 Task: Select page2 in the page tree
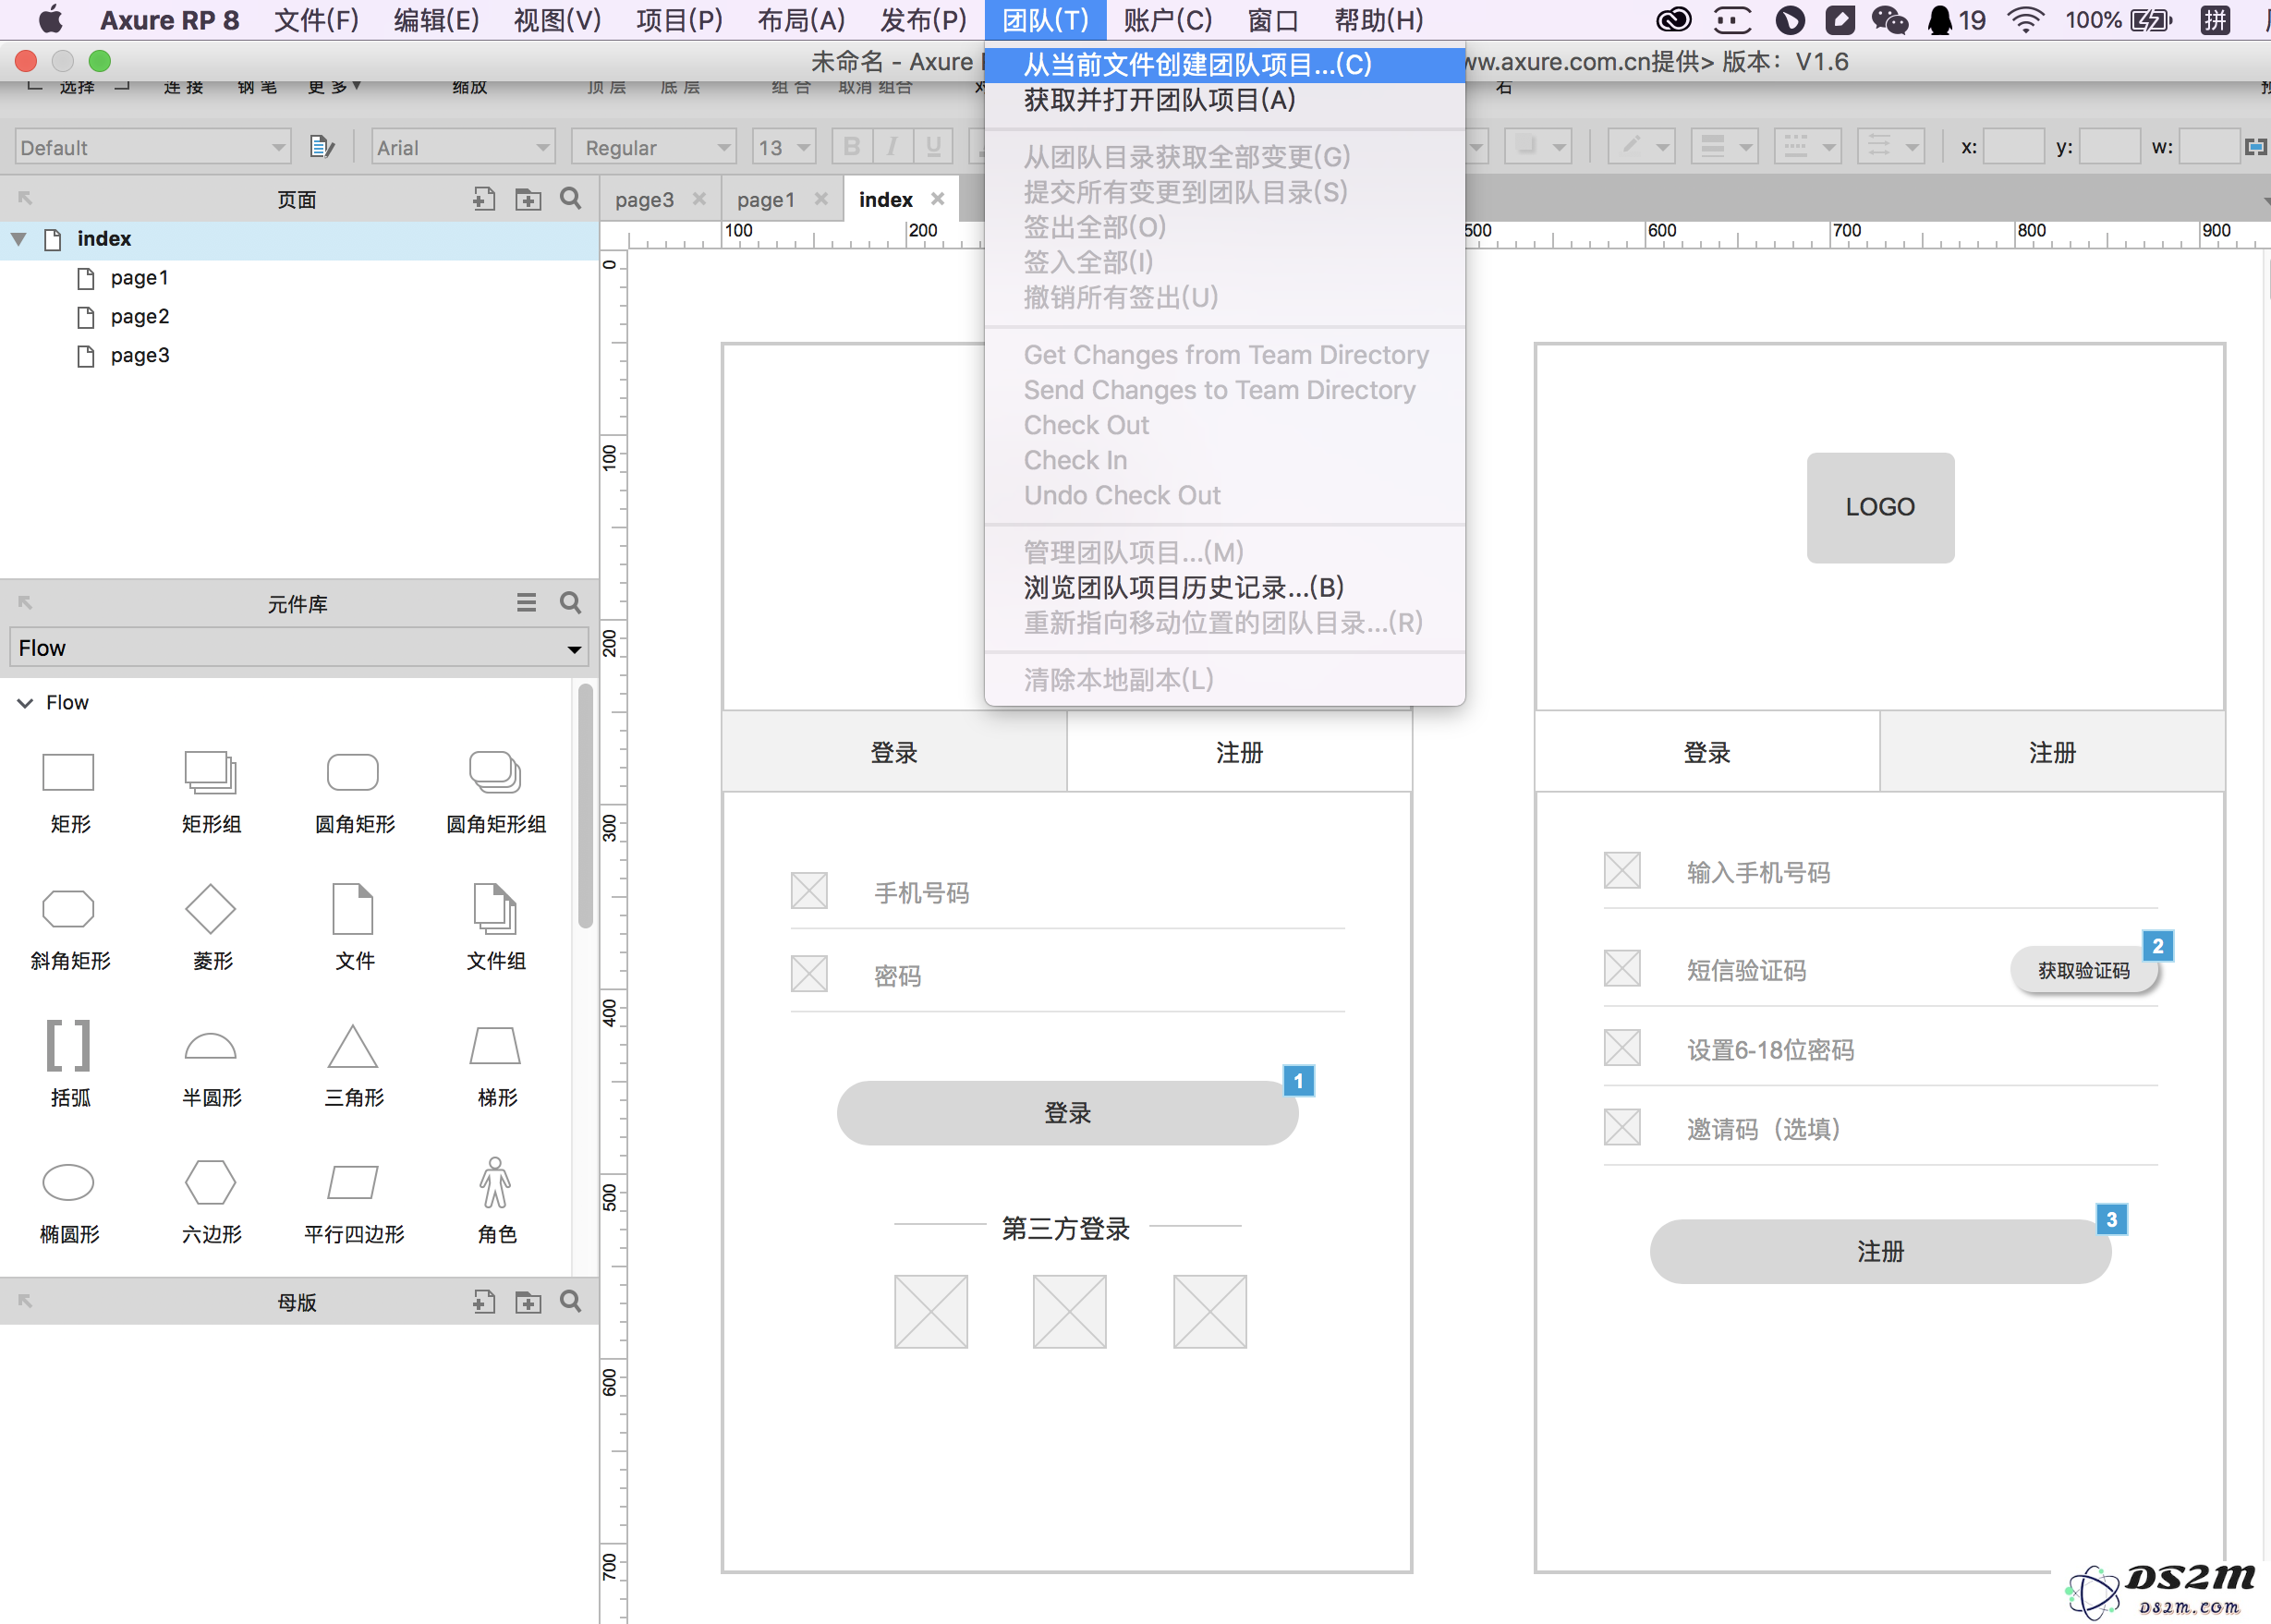coord(139,317)
